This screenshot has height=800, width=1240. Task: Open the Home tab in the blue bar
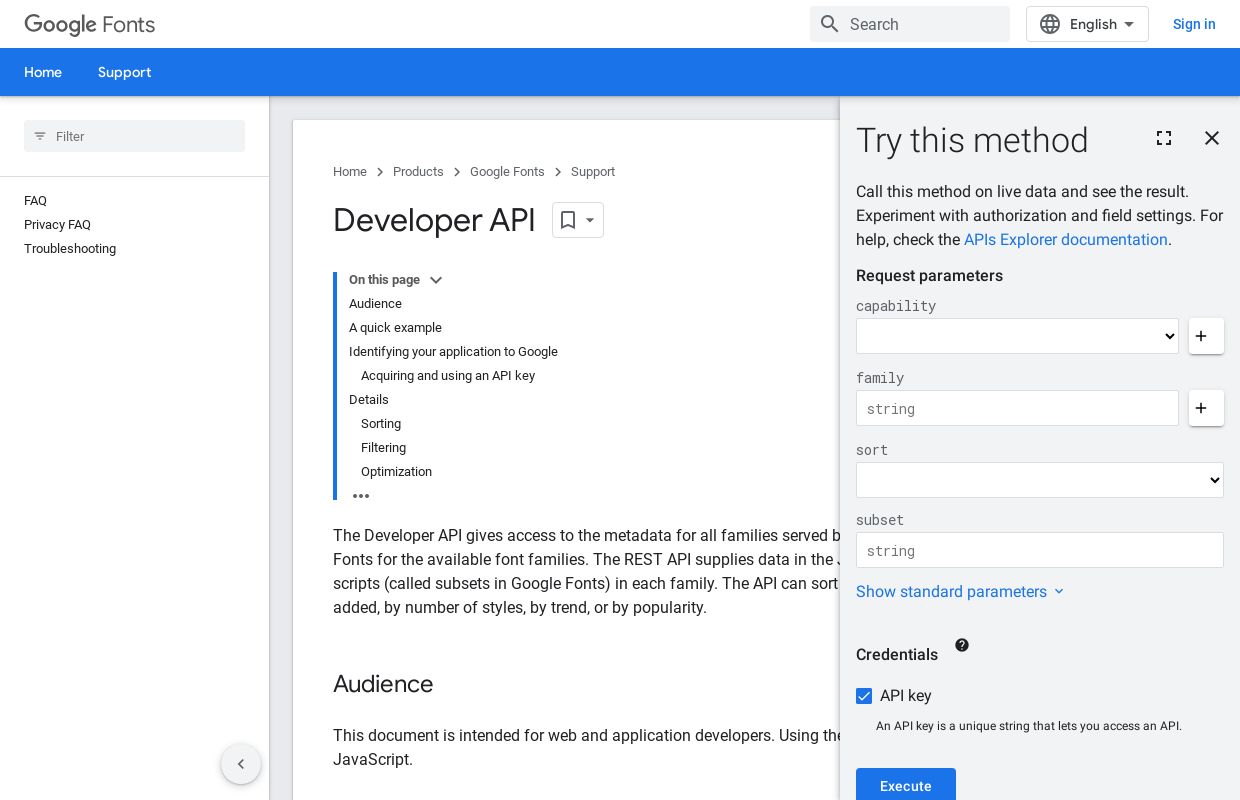coord(43,72)
